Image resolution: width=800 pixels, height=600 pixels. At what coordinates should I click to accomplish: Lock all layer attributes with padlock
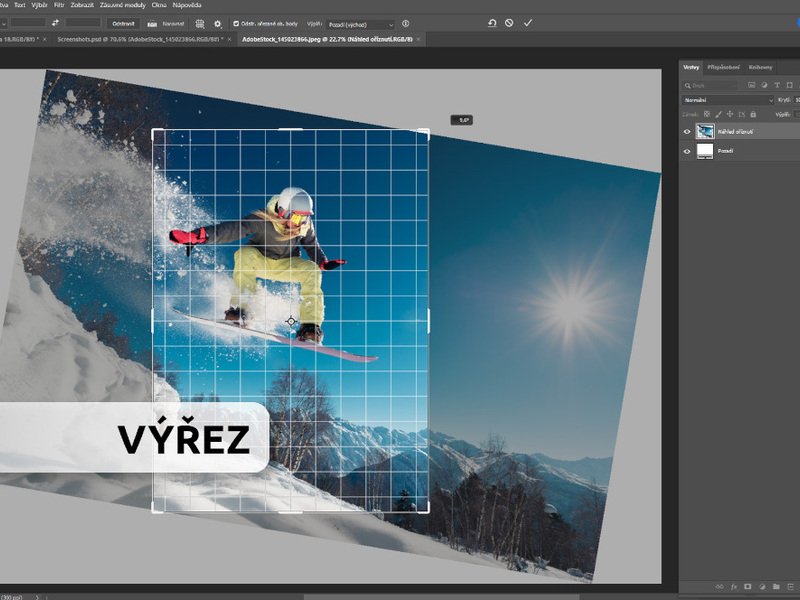click(753, 114)
